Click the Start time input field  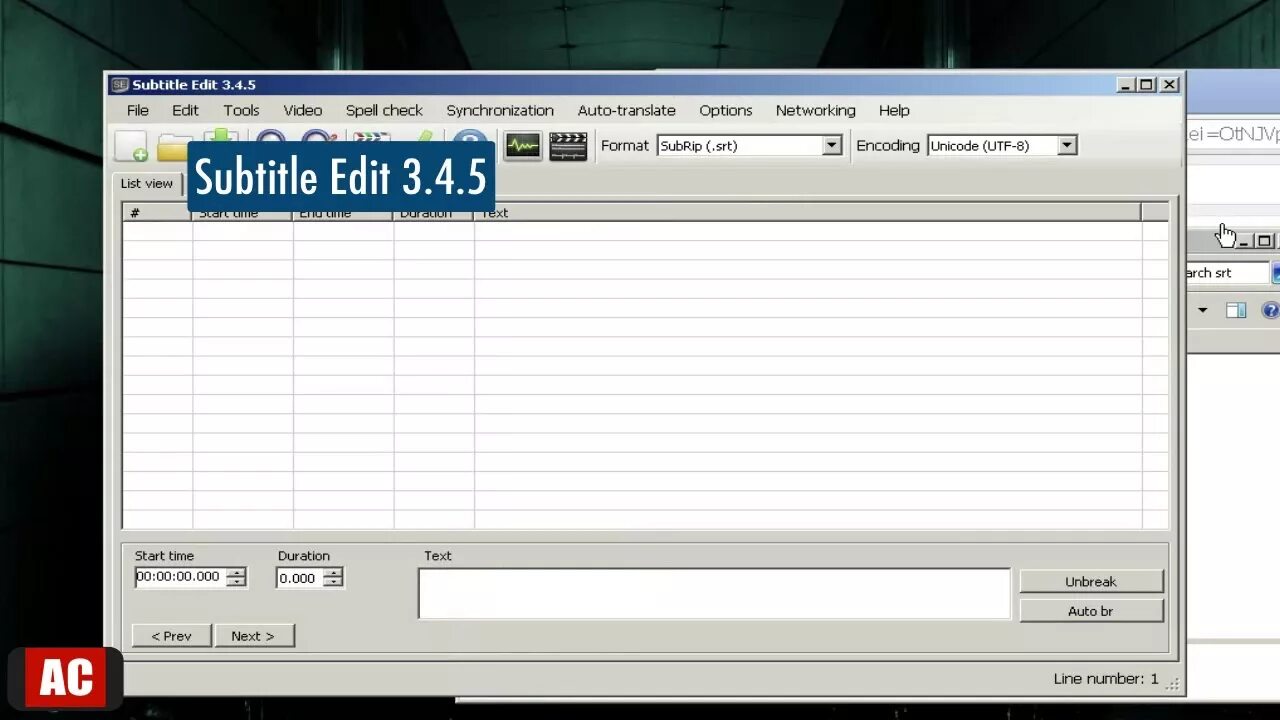(x=180, y=577)
